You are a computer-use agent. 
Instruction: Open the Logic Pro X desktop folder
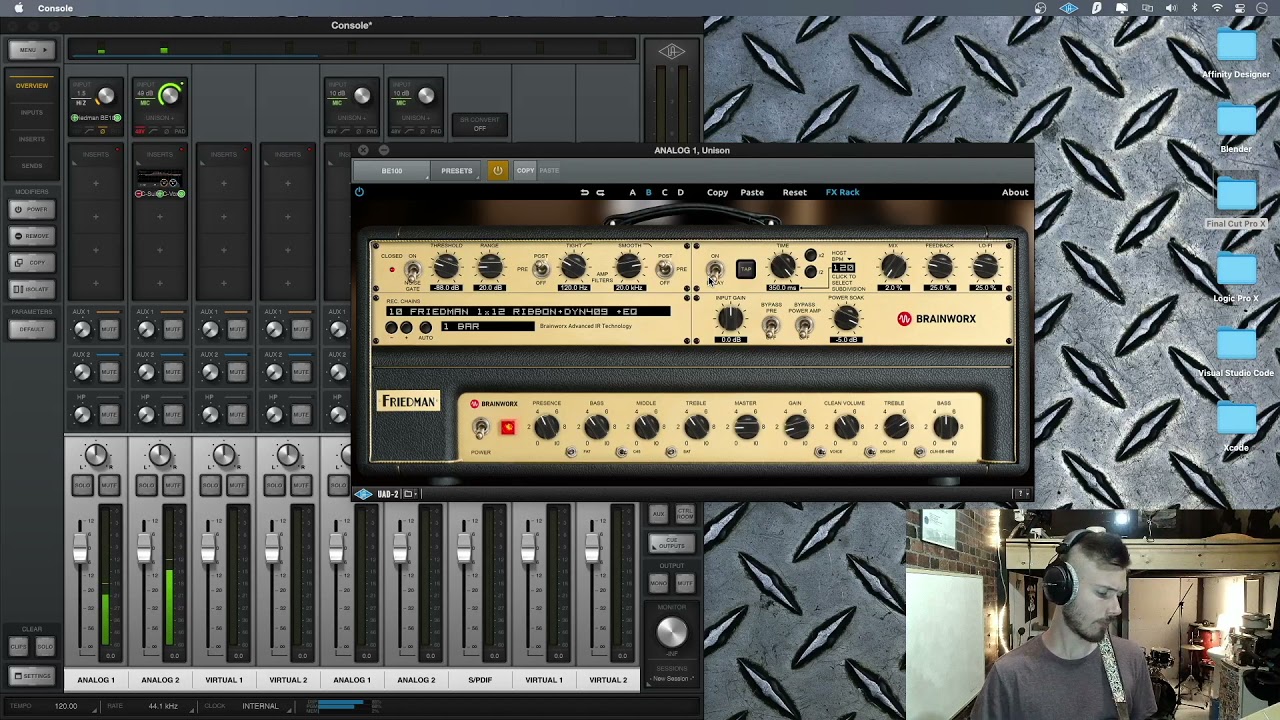(1236, 270)
